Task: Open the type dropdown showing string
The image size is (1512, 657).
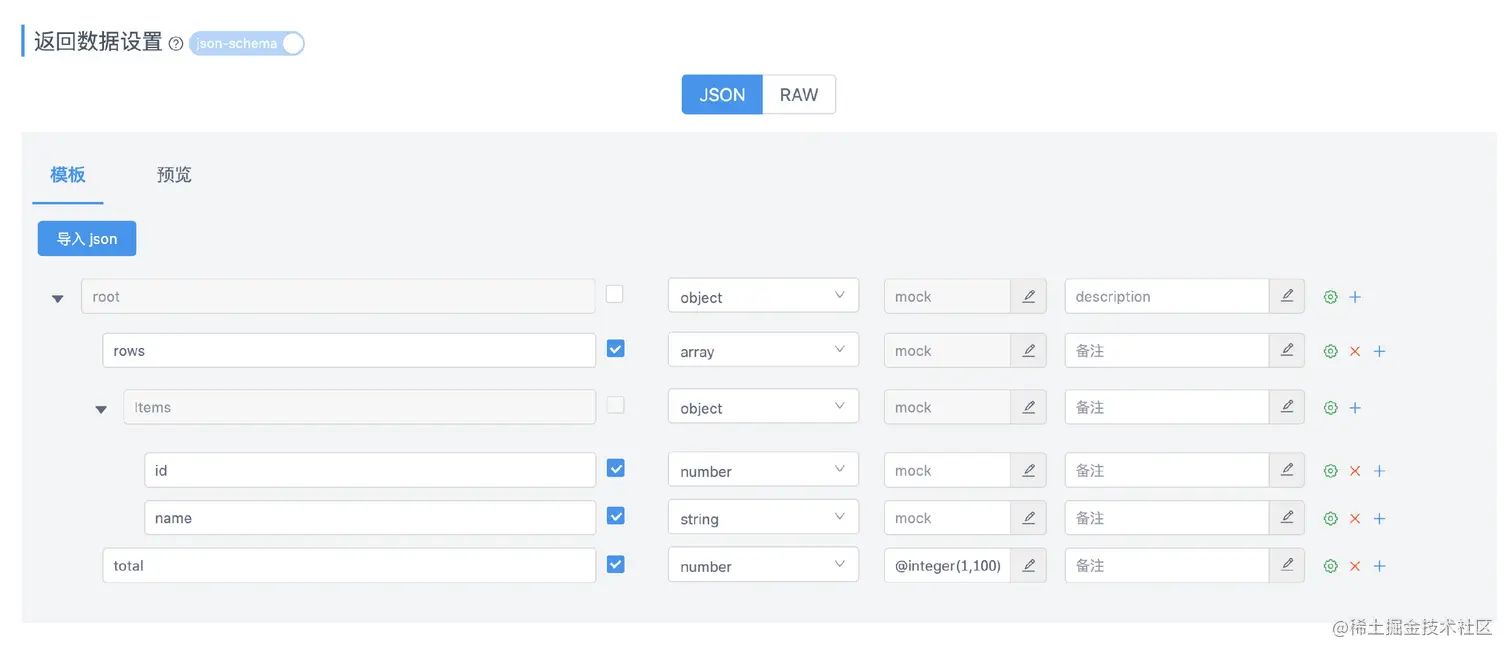Action: click(763, 518)
